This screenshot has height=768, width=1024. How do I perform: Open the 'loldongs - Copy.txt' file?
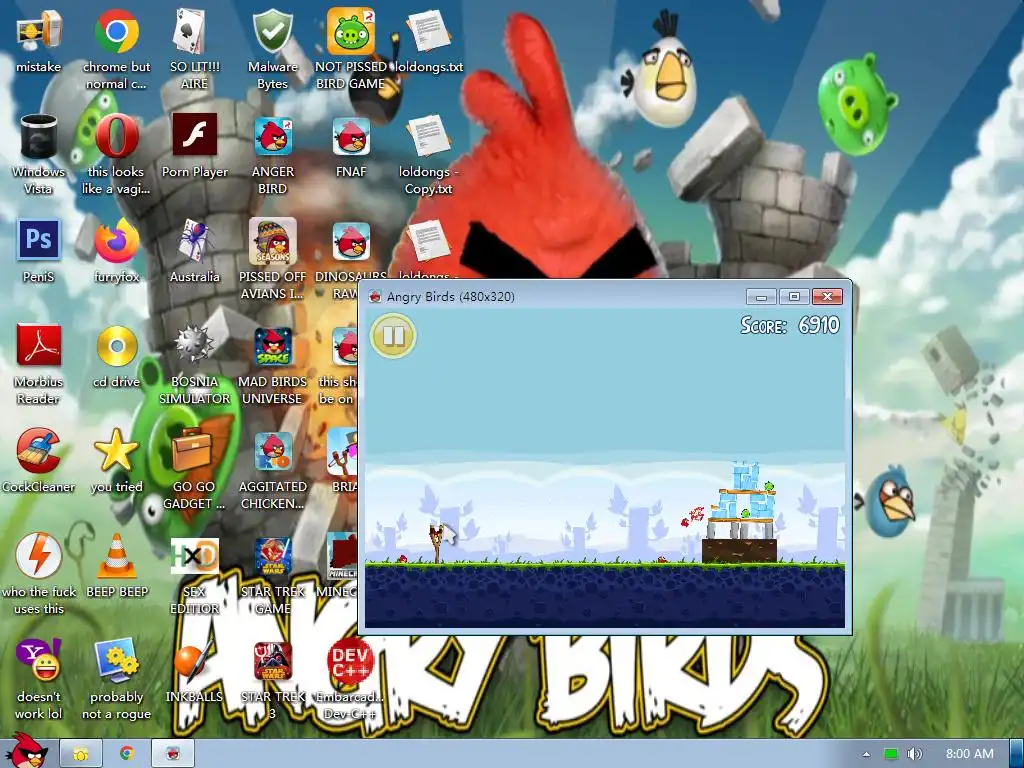point(428,136)
